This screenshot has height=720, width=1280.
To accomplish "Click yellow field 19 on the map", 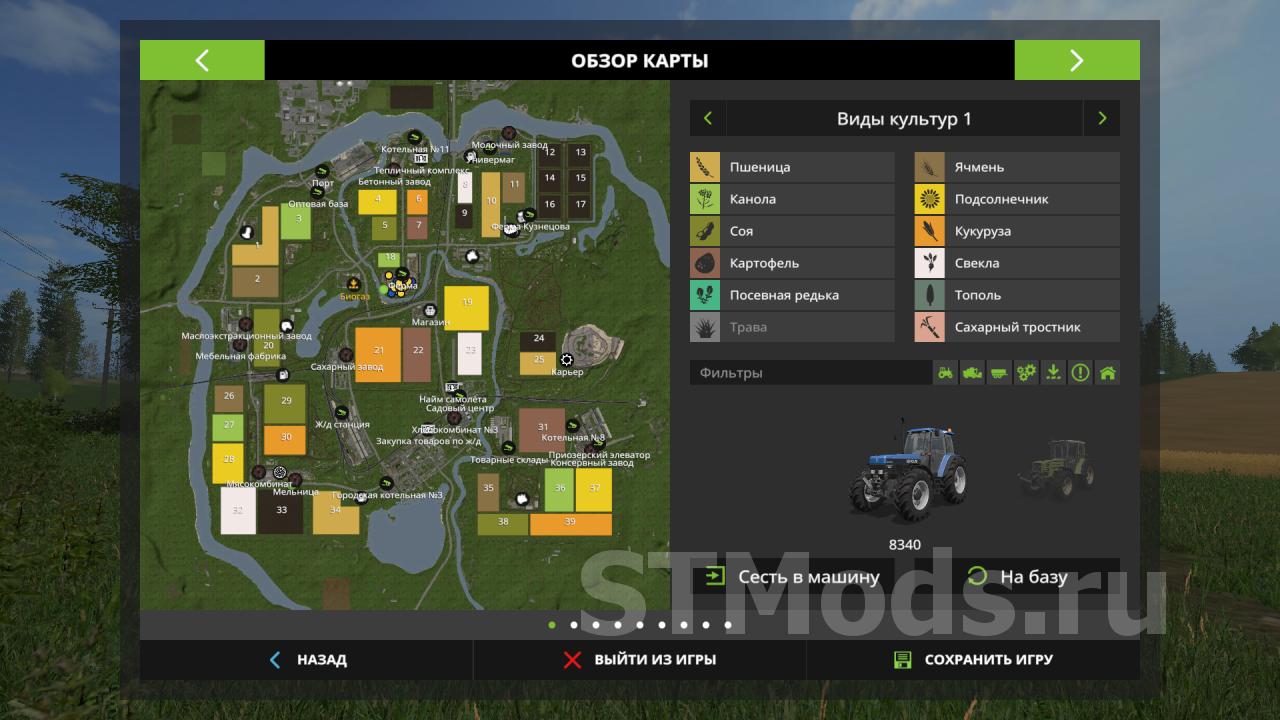I will pos(466,308).
